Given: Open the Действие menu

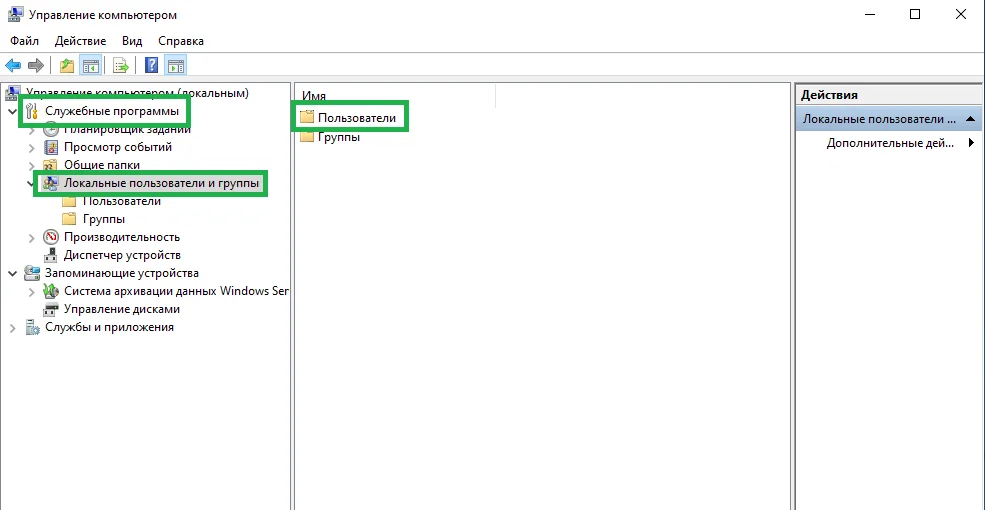Looking at the screenshot, I should [x=80, y=41].
